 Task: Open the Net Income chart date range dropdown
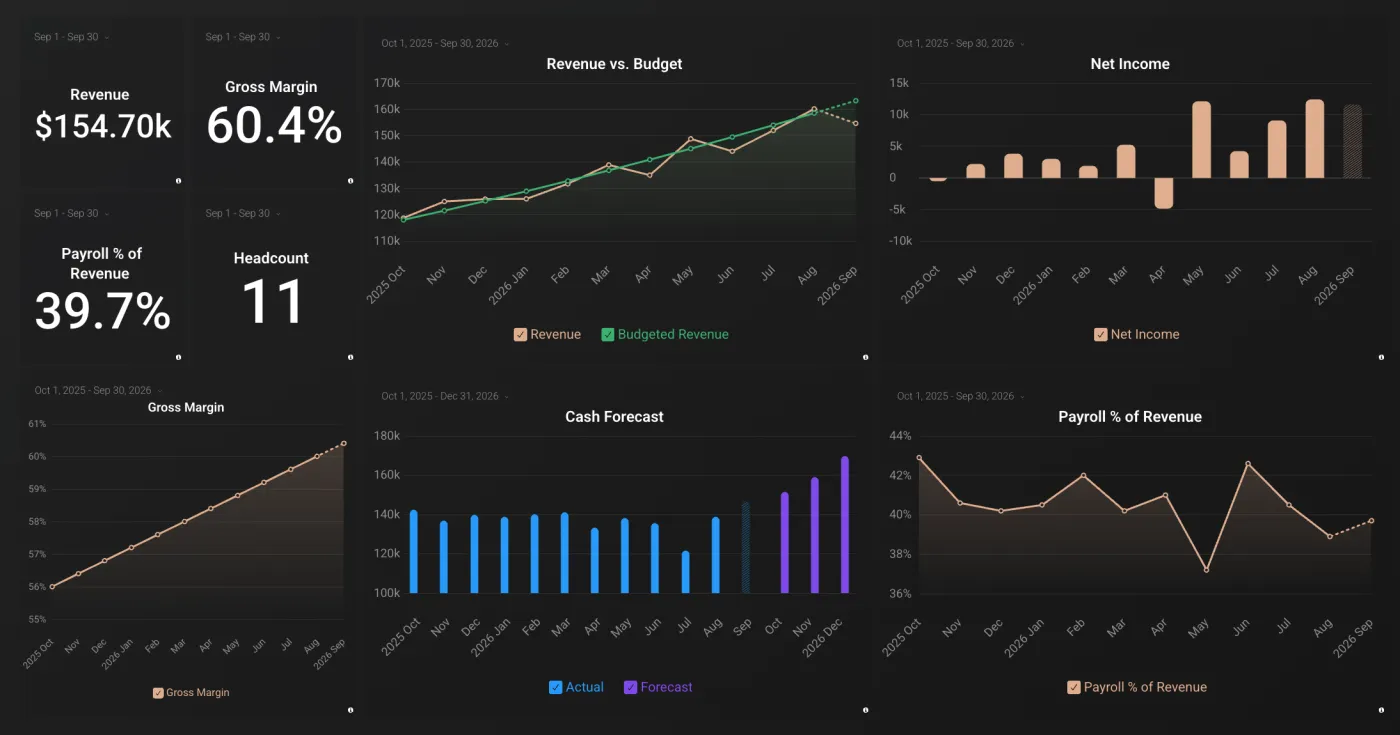pyautogui.click(x=961, y=43)
